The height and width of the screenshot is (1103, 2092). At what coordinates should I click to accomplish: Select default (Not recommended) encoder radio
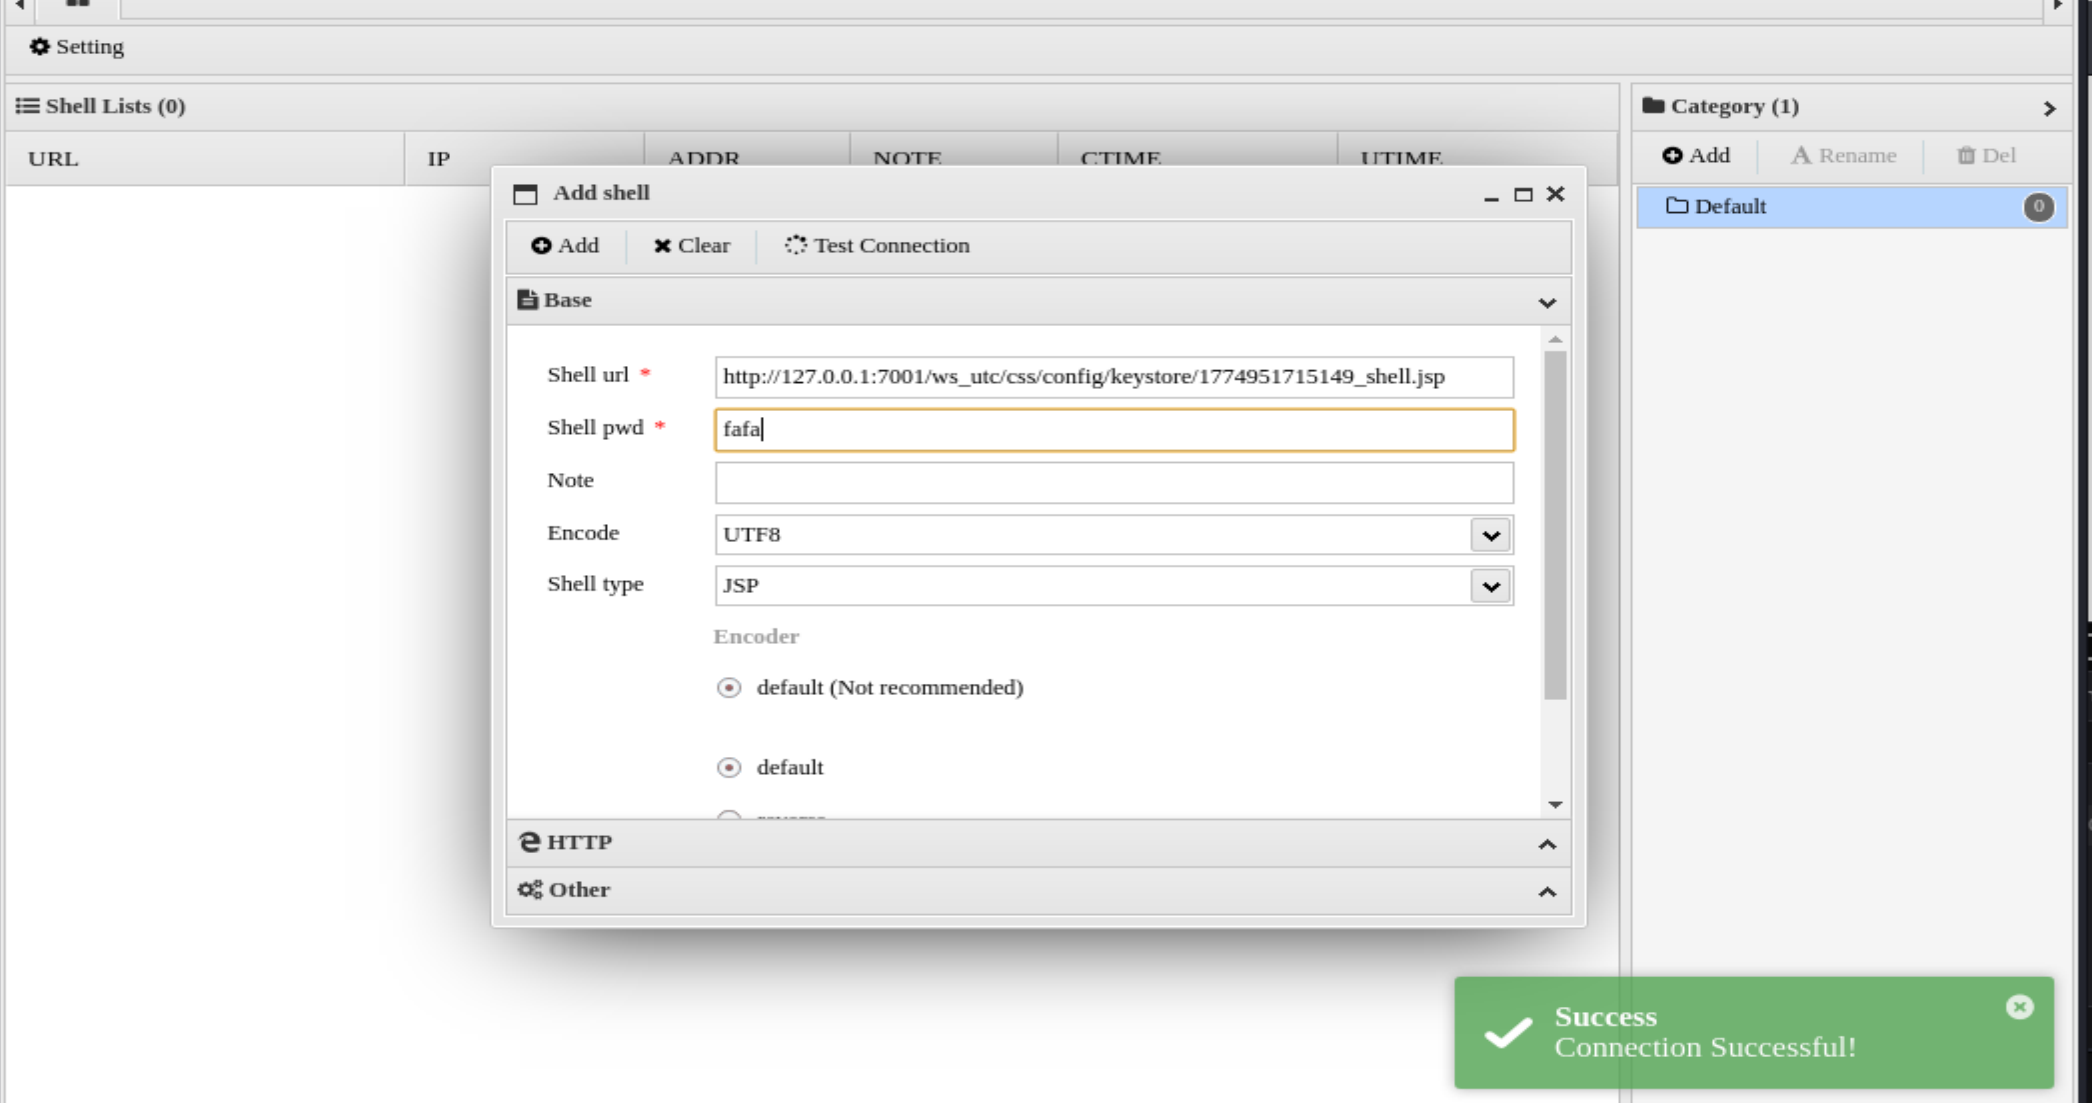[x=729, y=688]
